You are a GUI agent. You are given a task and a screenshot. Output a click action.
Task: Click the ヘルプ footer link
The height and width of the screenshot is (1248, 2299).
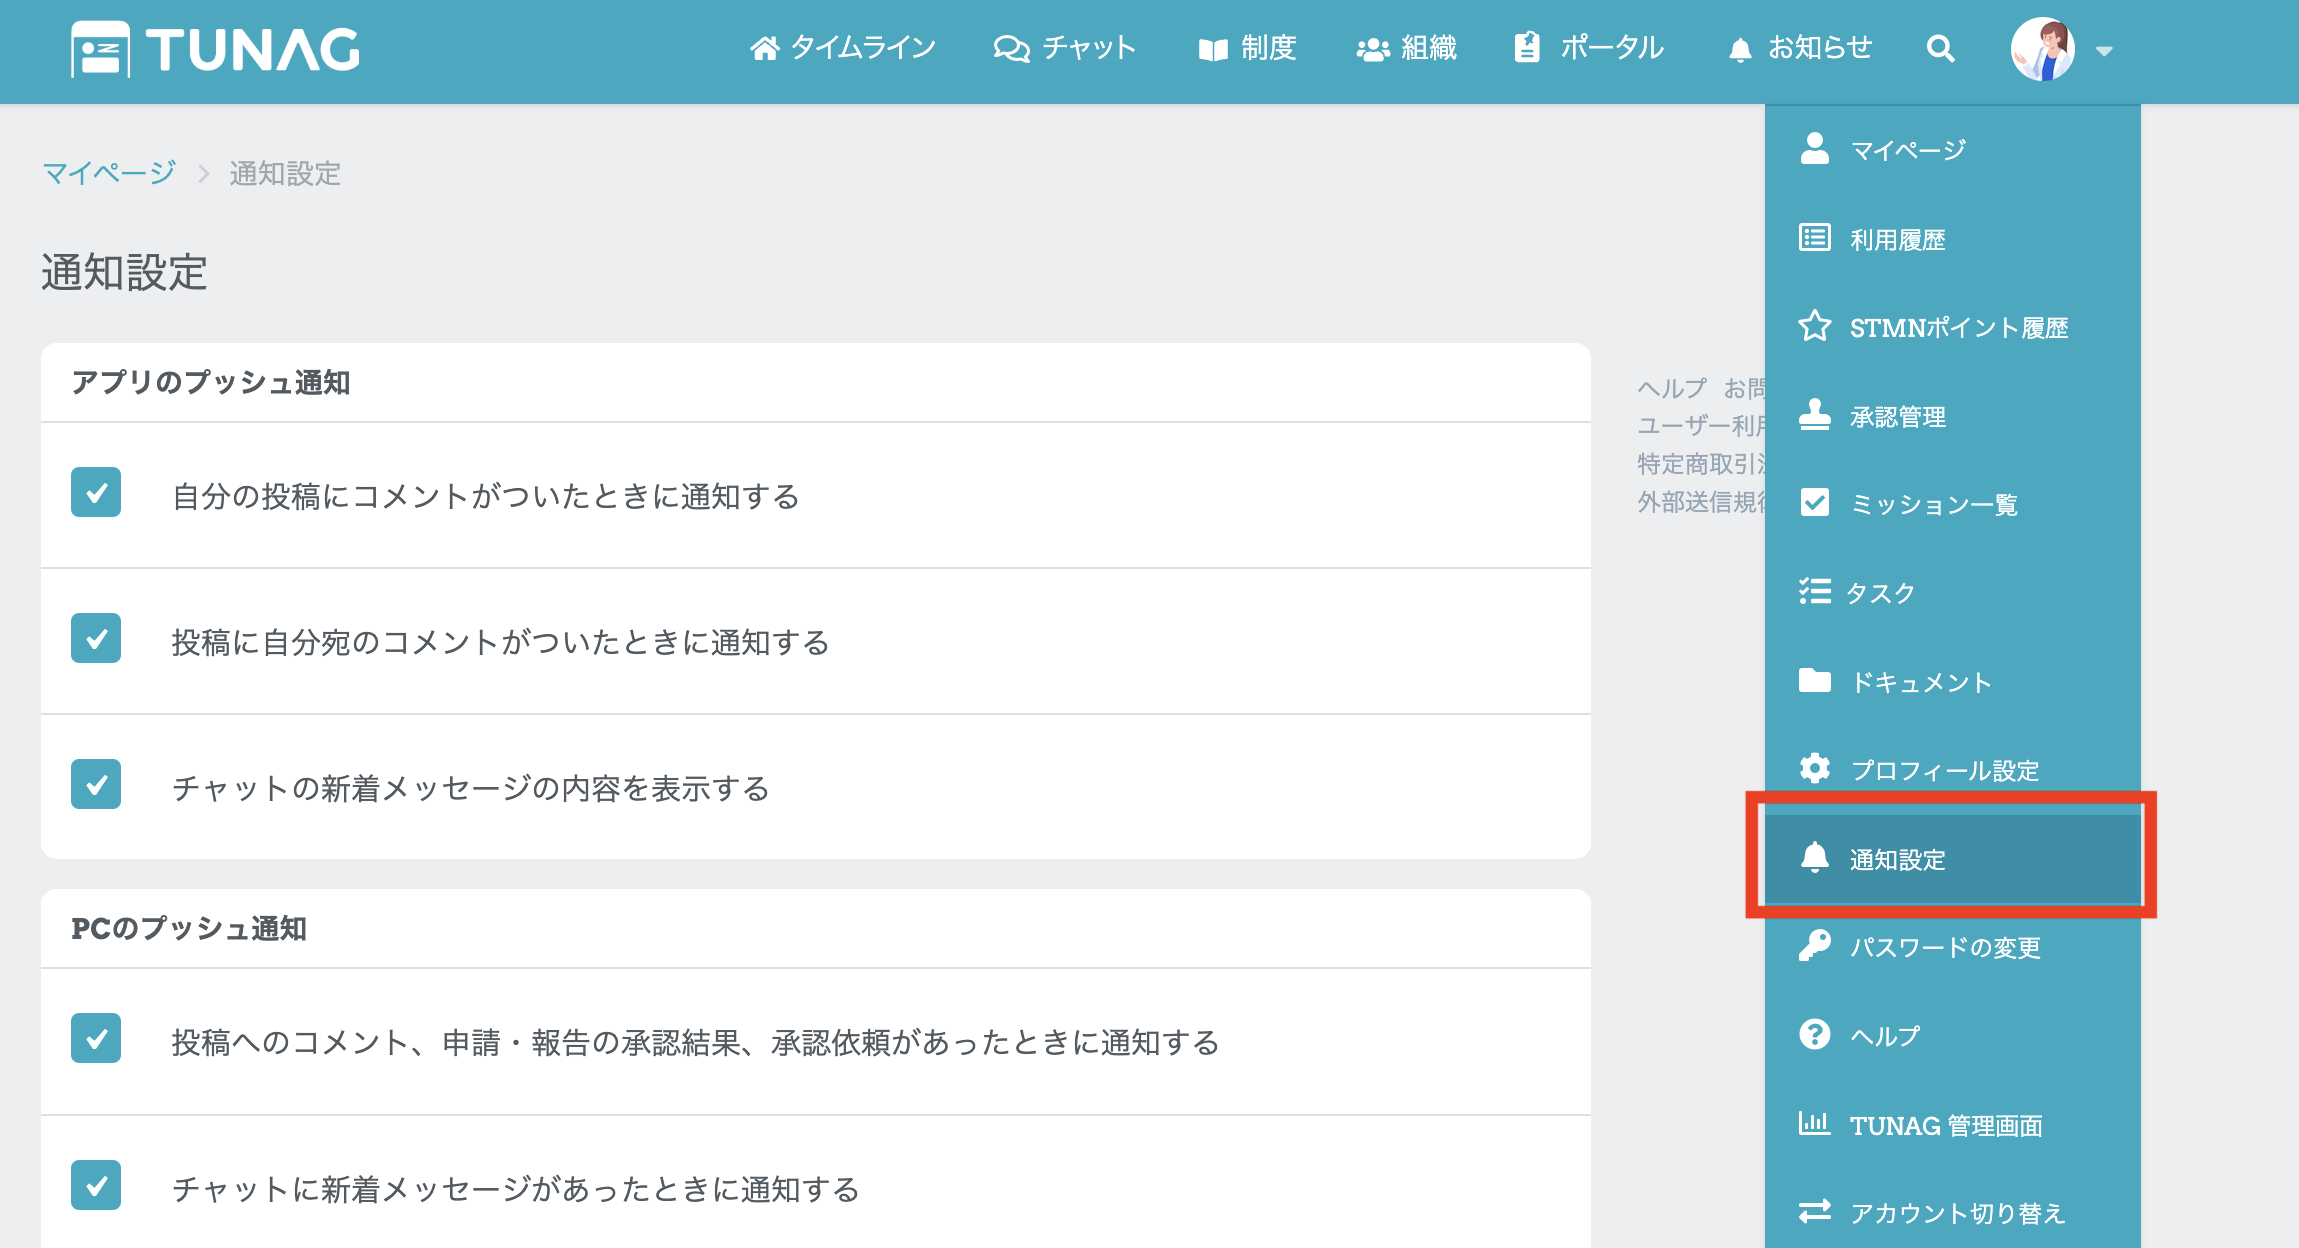click(x=1672, y=388)
